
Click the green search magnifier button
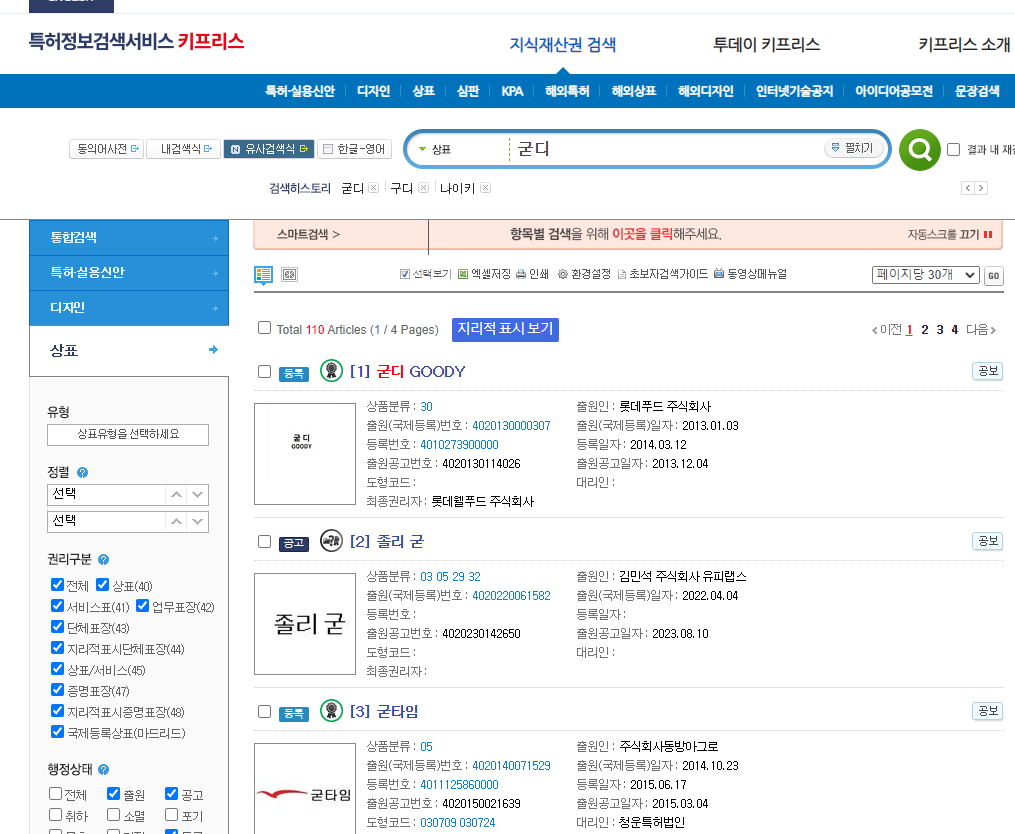(919, 150)
